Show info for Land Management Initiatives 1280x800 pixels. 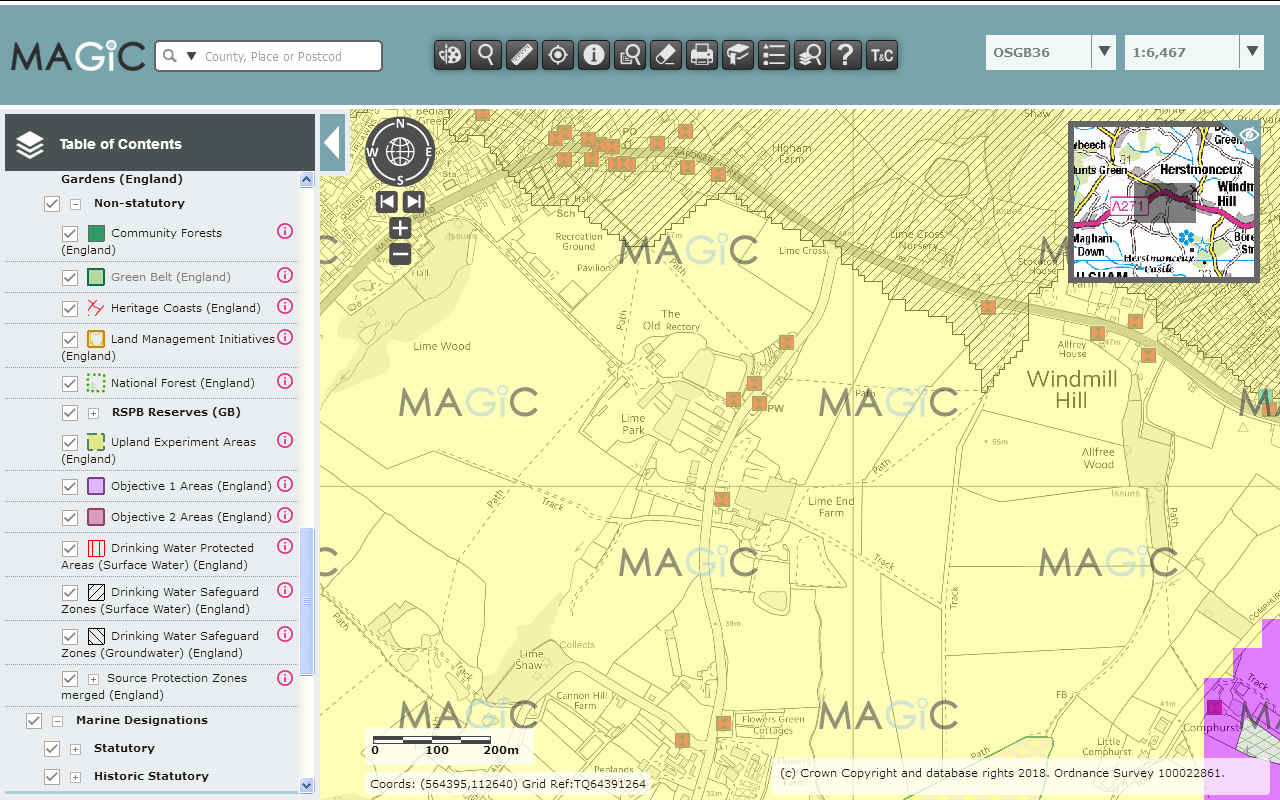coord(284,337)
